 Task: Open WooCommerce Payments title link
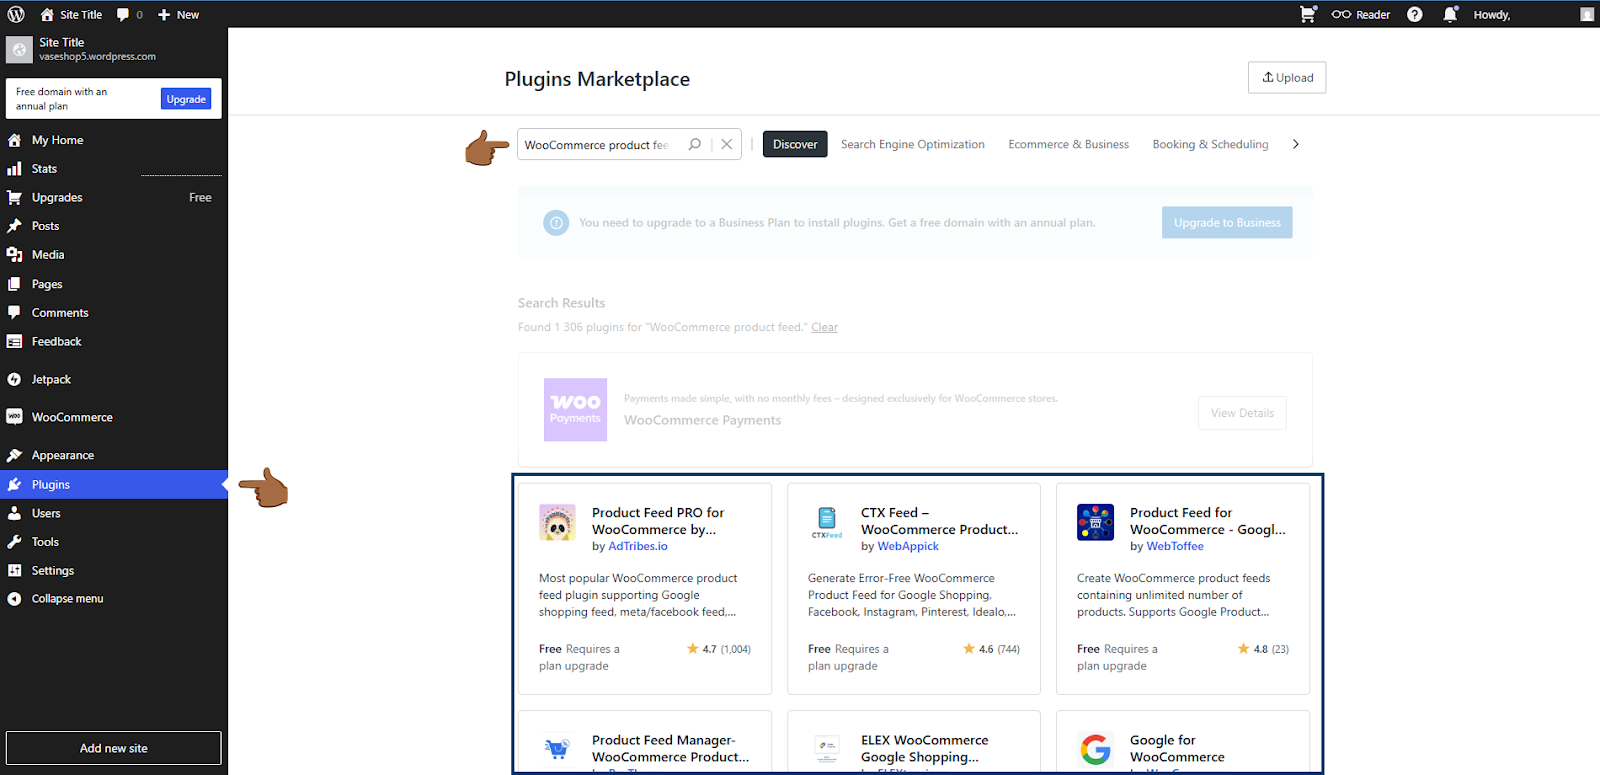click(702, 420)
